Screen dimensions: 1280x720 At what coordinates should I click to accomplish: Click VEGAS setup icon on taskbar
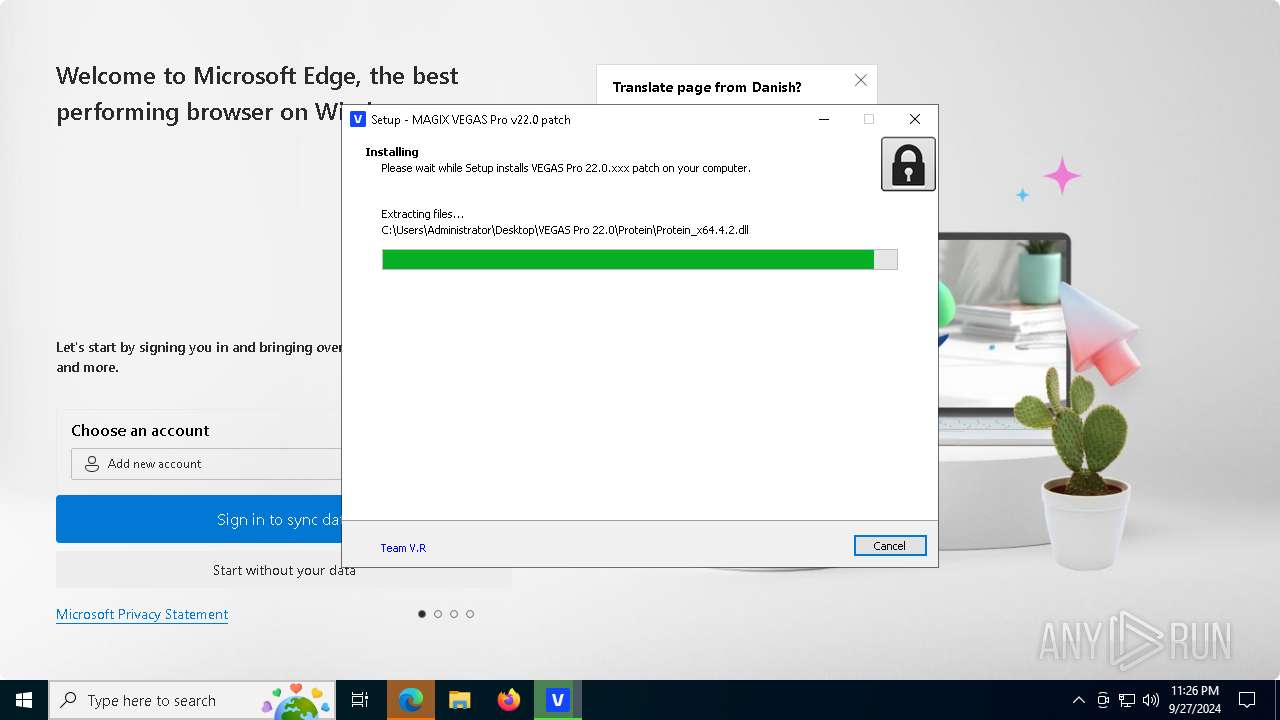[x=558, y=700]
